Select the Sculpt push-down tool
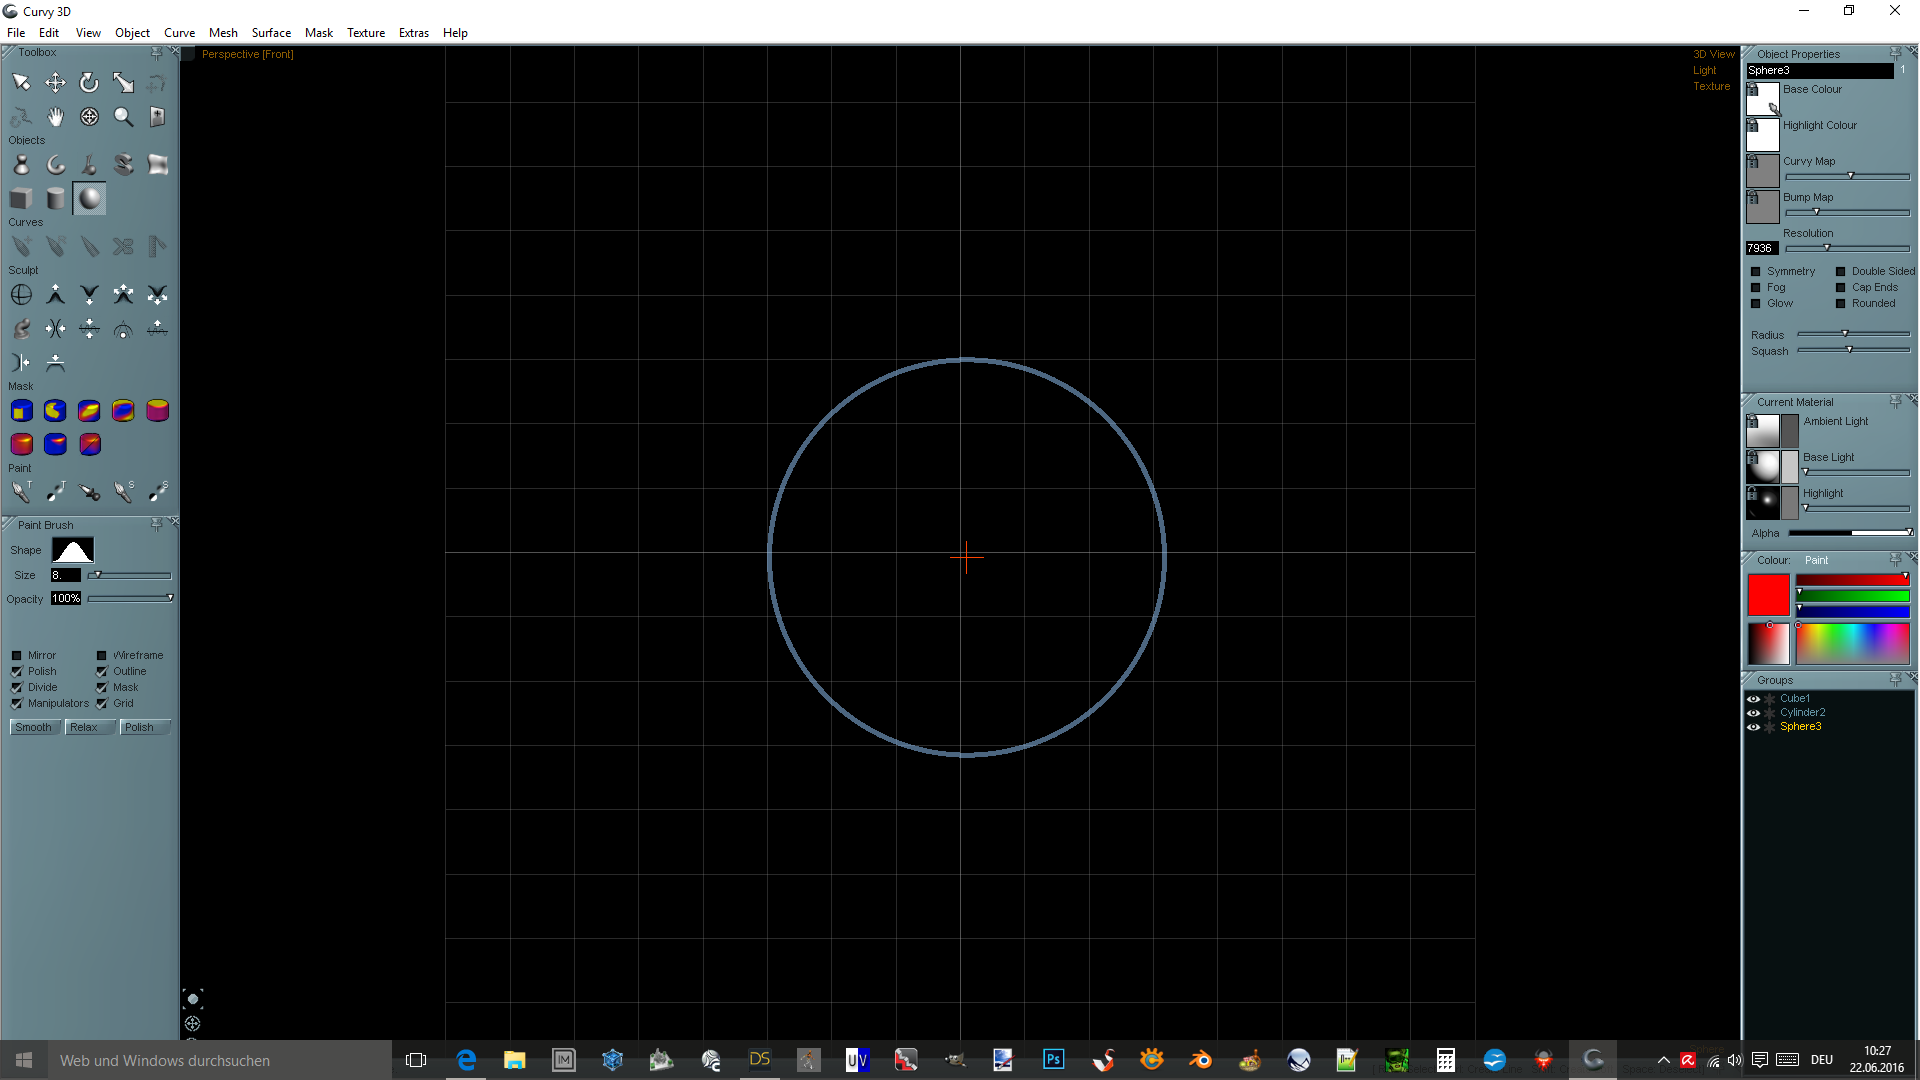 coord(89,295)
